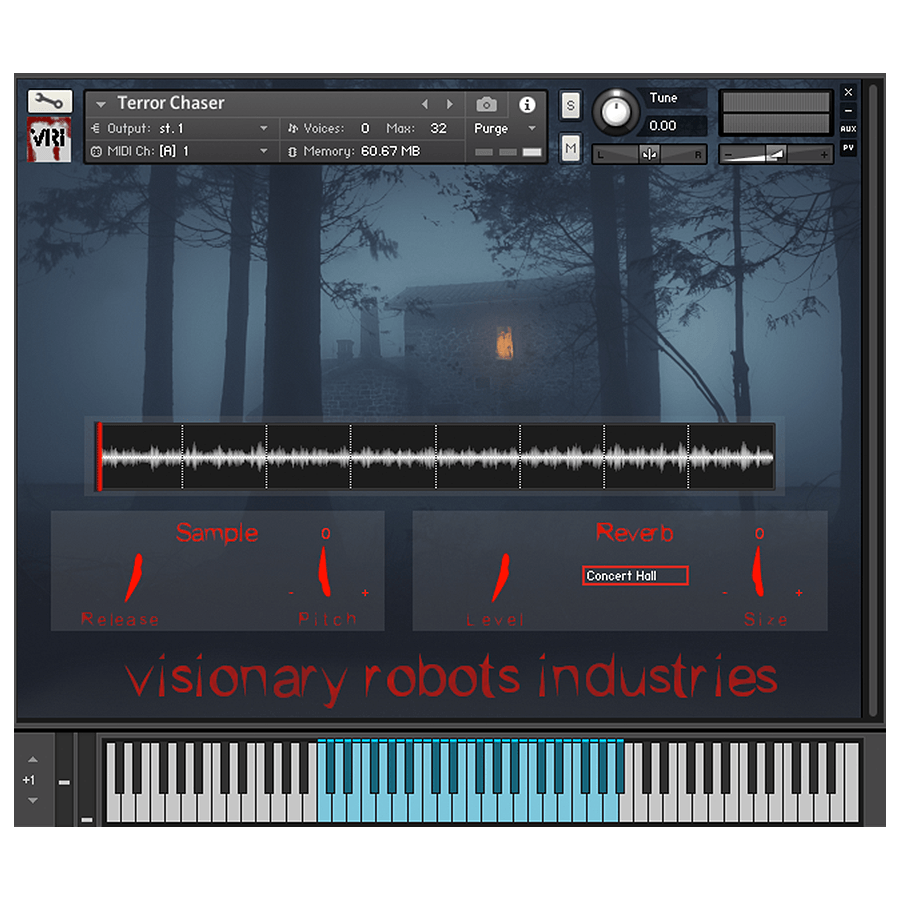Click the keyboard octave up arrow

coord(32,760)
